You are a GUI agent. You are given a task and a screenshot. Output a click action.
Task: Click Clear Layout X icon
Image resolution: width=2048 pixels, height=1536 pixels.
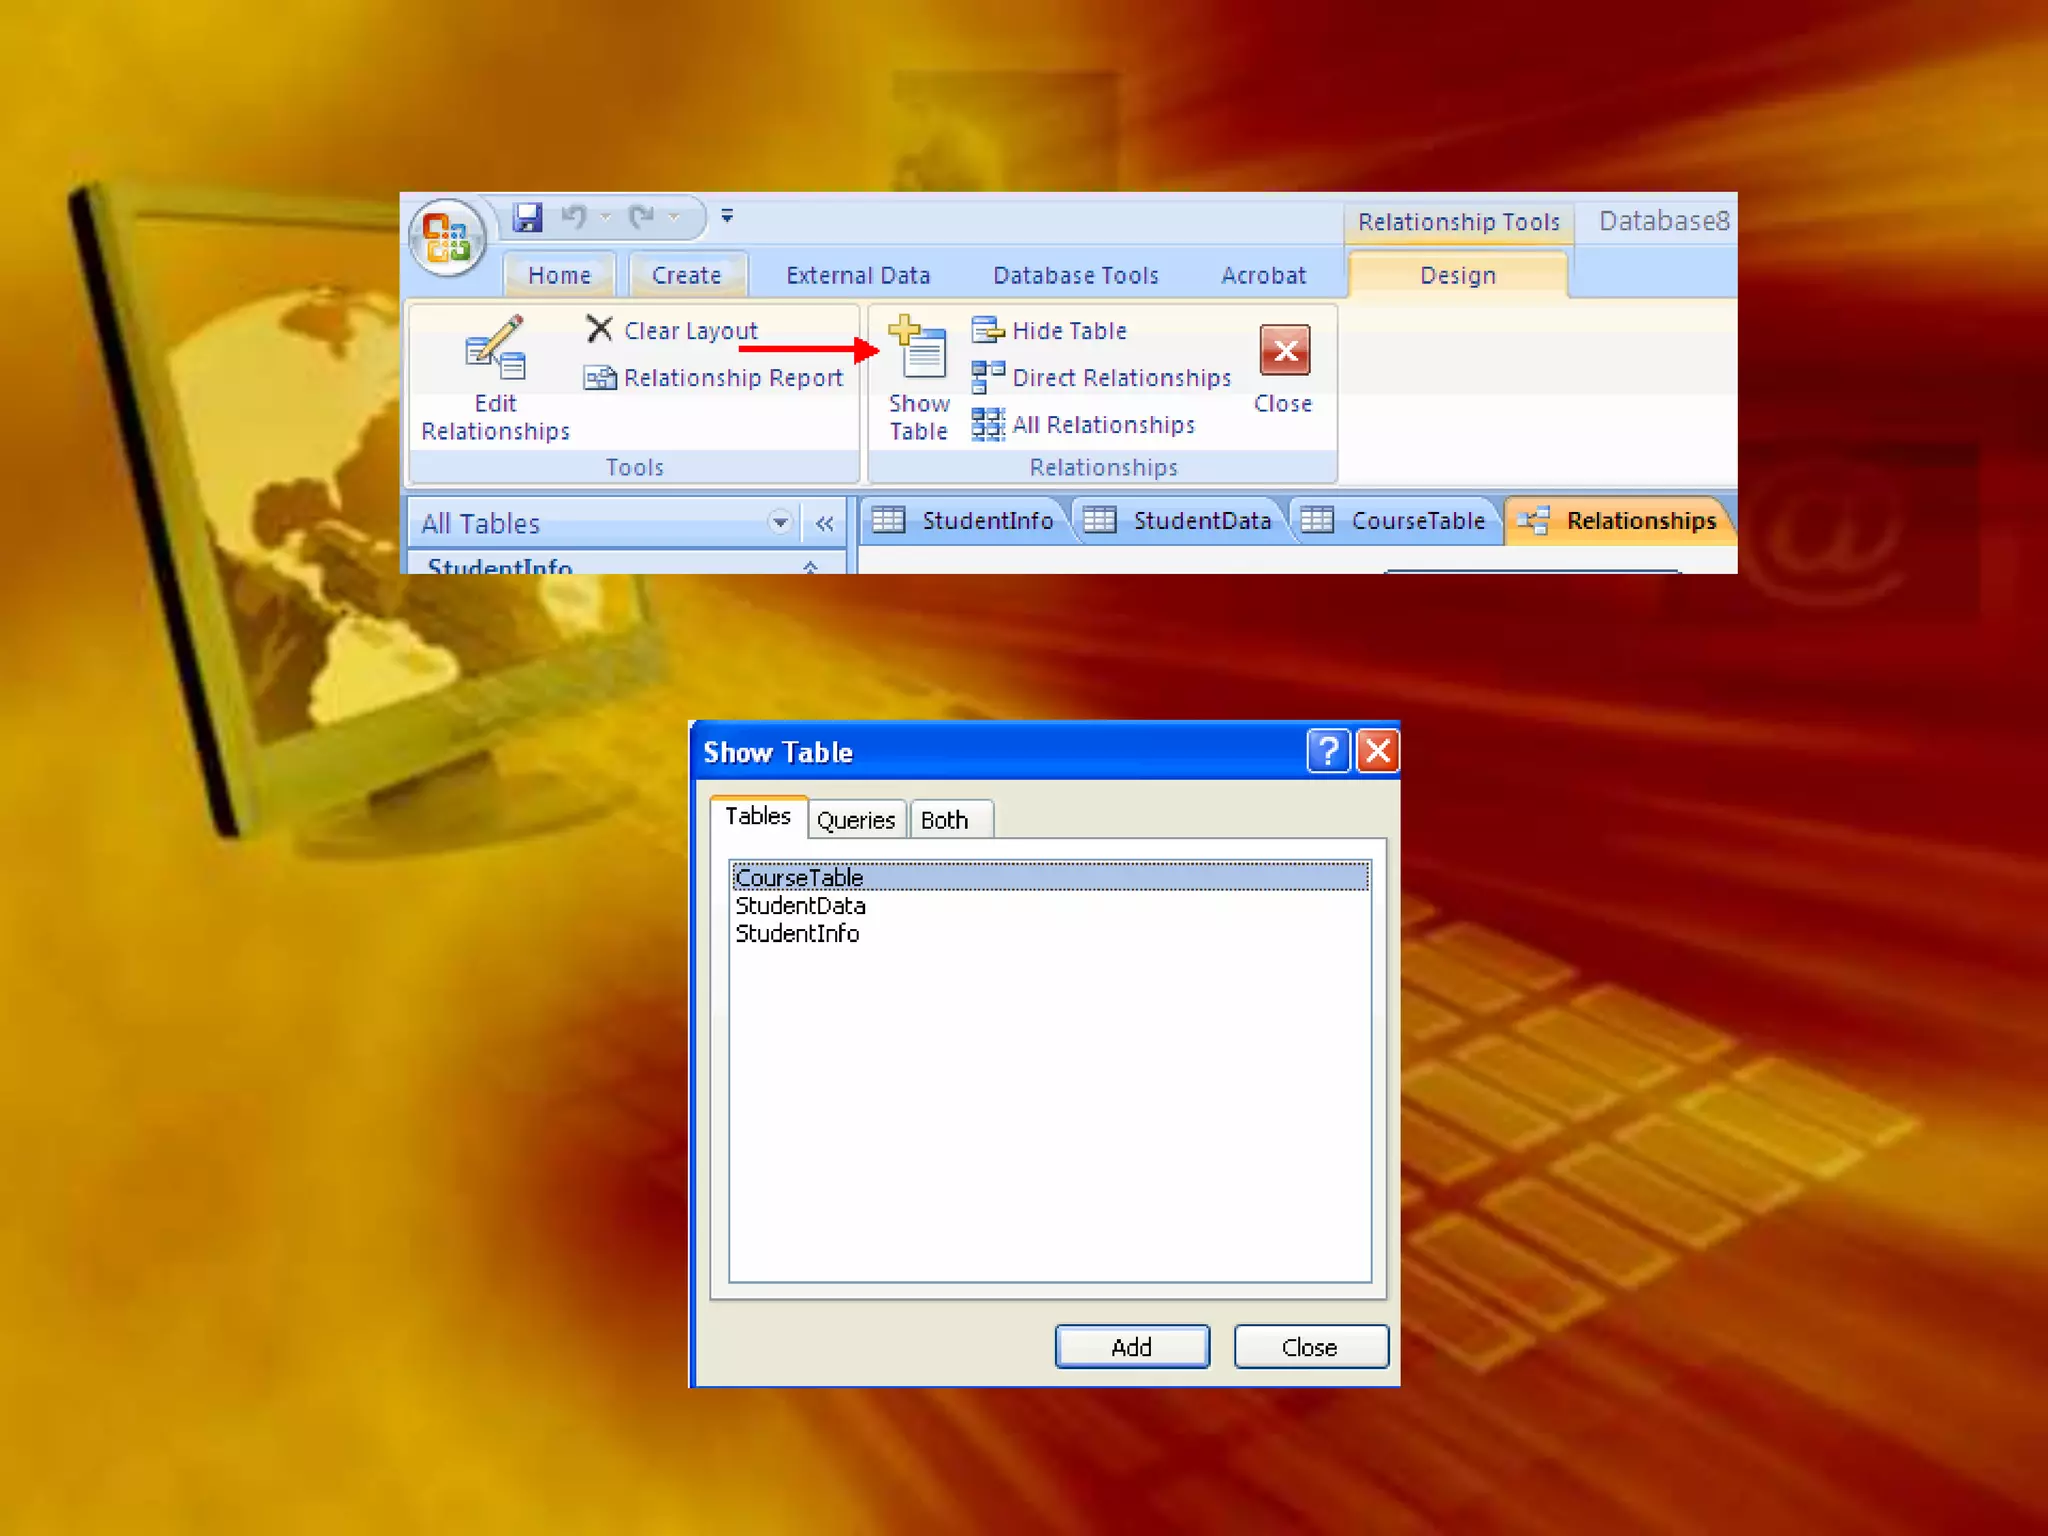tap(599, 329)
